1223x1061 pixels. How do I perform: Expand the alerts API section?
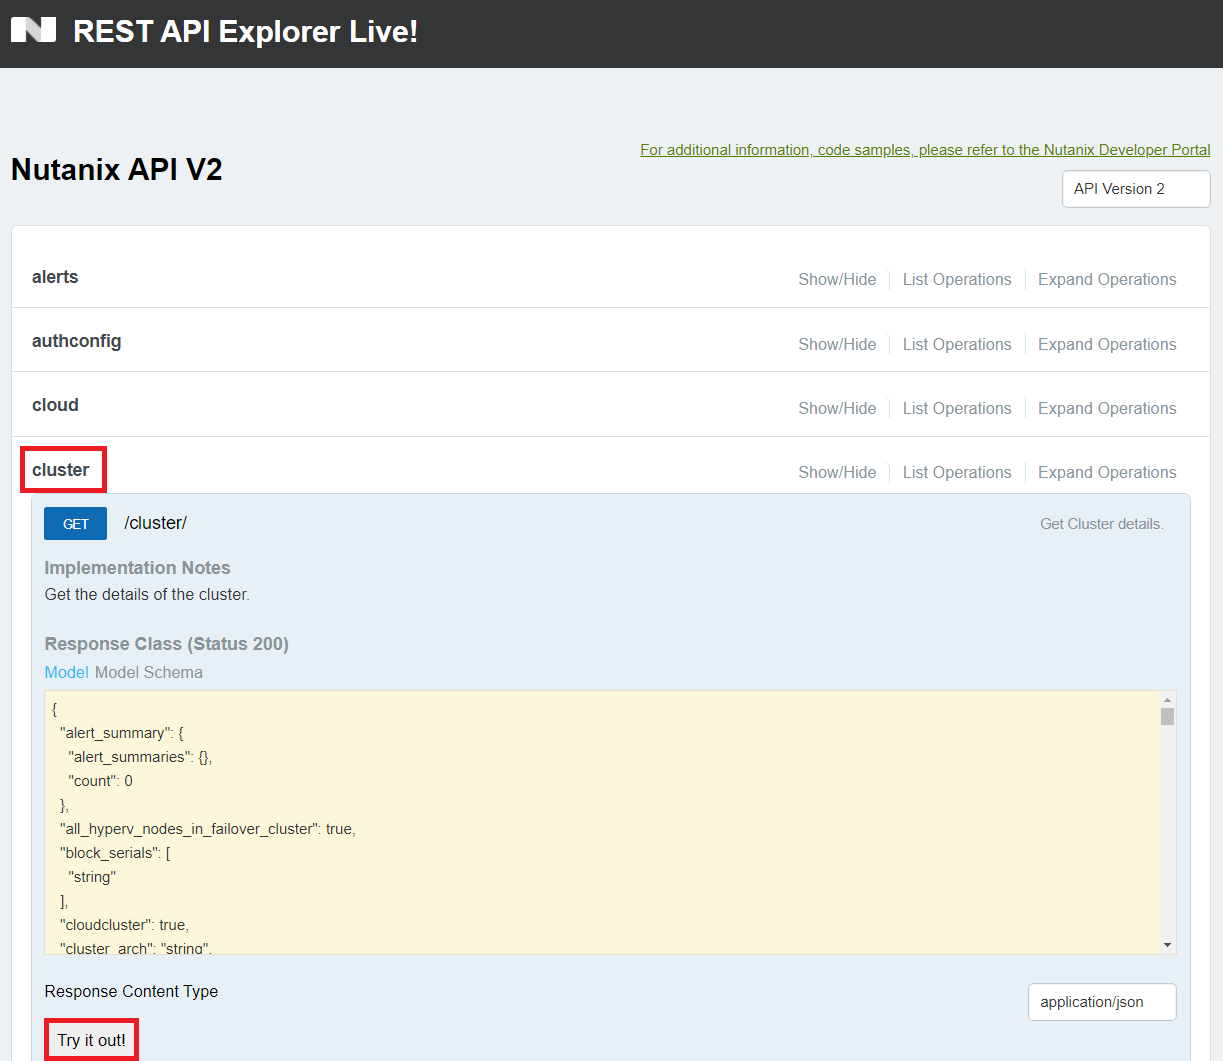tap(55, 277)
